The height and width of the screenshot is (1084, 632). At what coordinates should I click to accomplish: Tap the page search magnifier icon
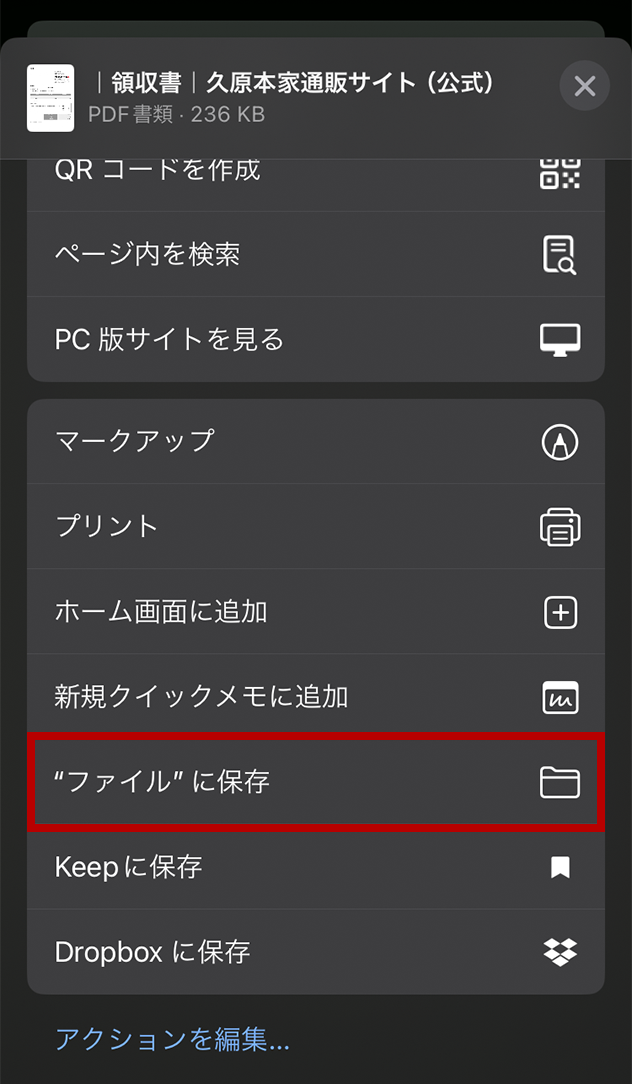[x=559, y=255]
